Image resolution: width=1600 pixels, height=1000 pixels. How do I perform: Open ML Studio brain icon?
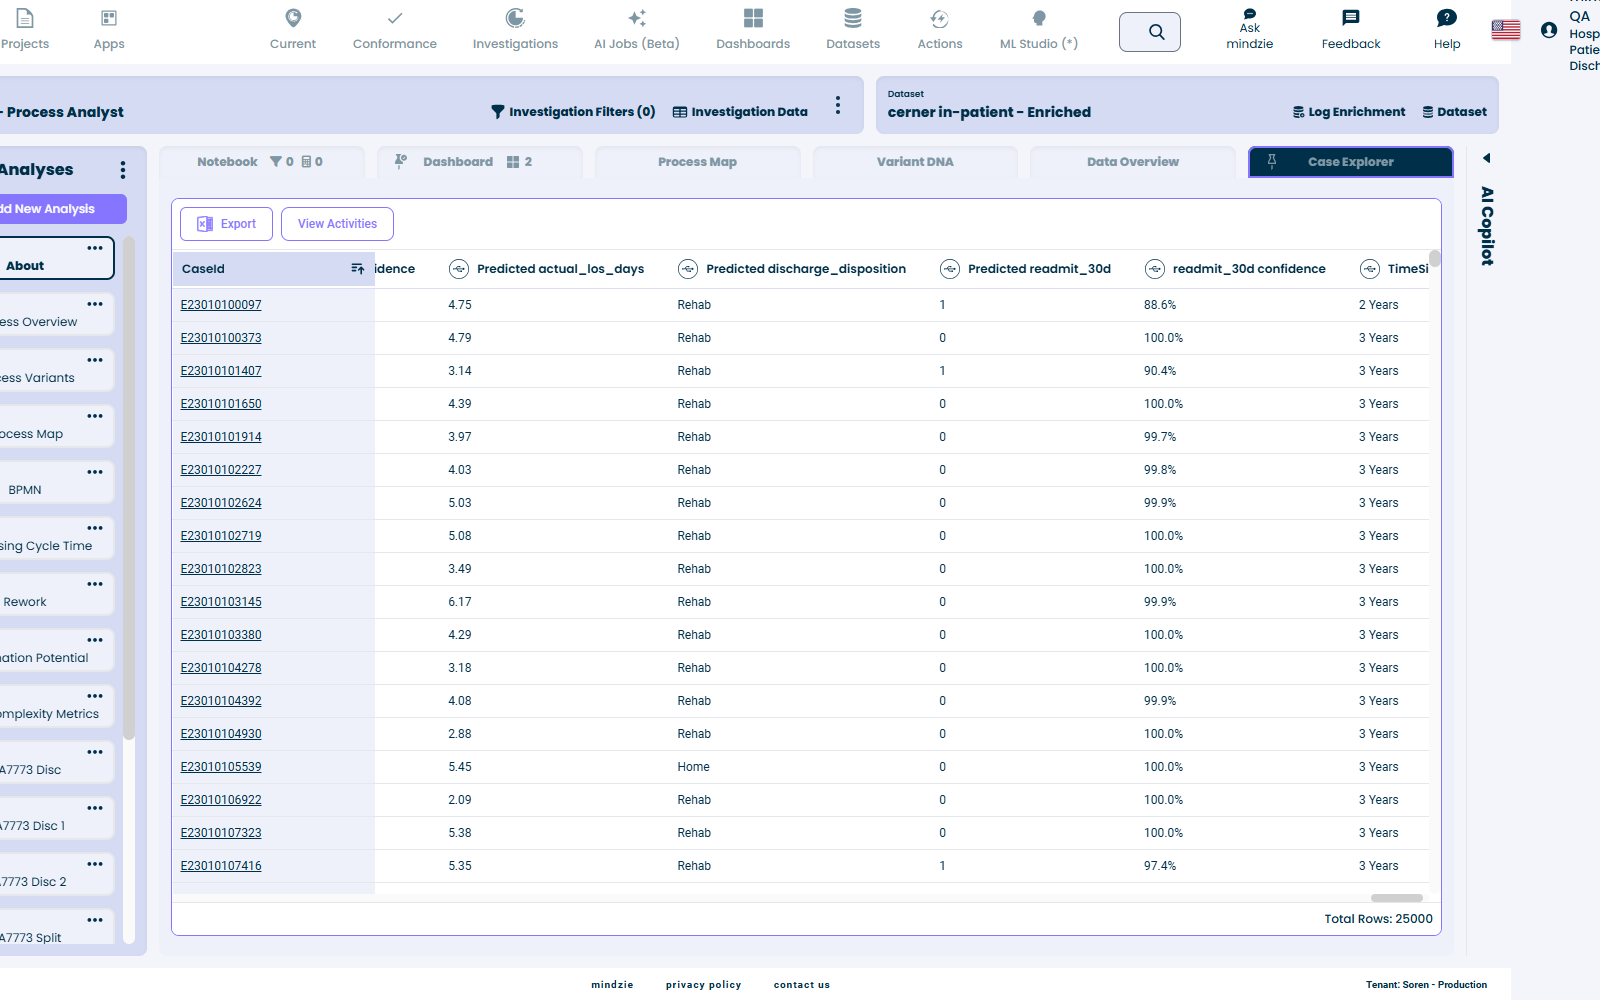[1039, 18]
